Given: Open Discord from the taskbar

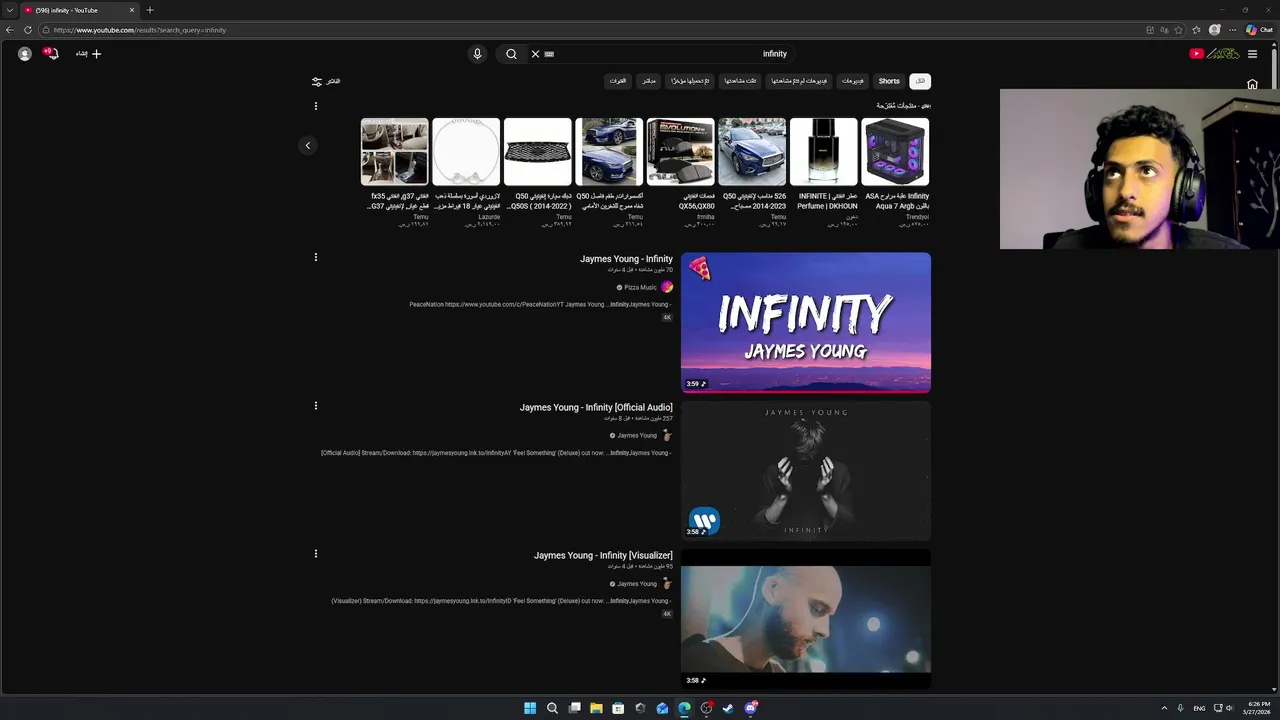Looking at the screenshot, I should click(x=750, y=708).
